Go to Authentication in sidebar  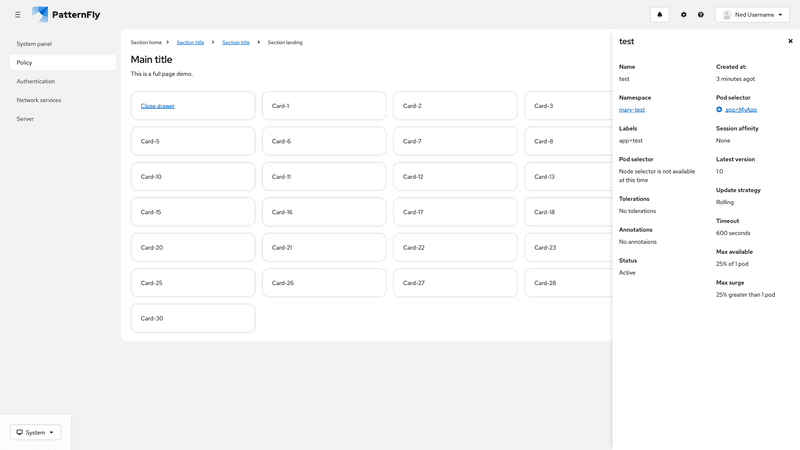coord(36,81)
